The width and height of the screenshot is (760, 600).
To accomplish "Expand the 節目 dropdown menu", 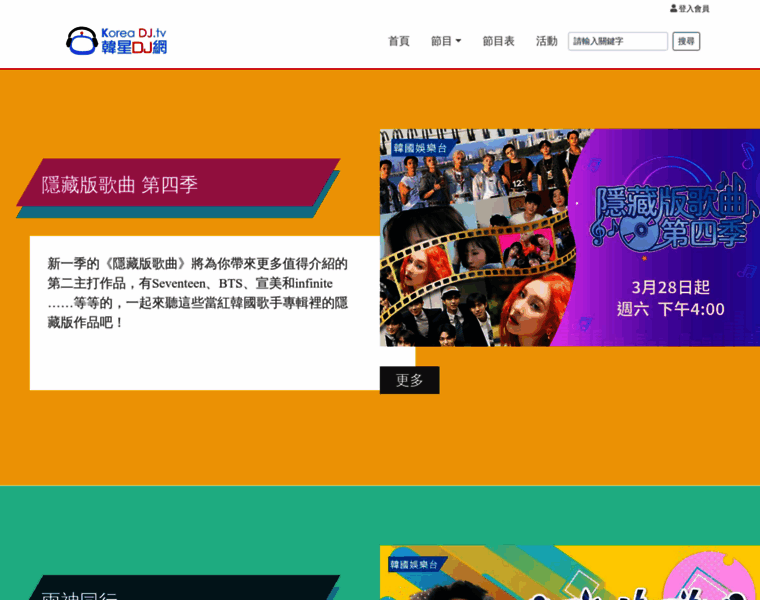I will tap(446, 41).
